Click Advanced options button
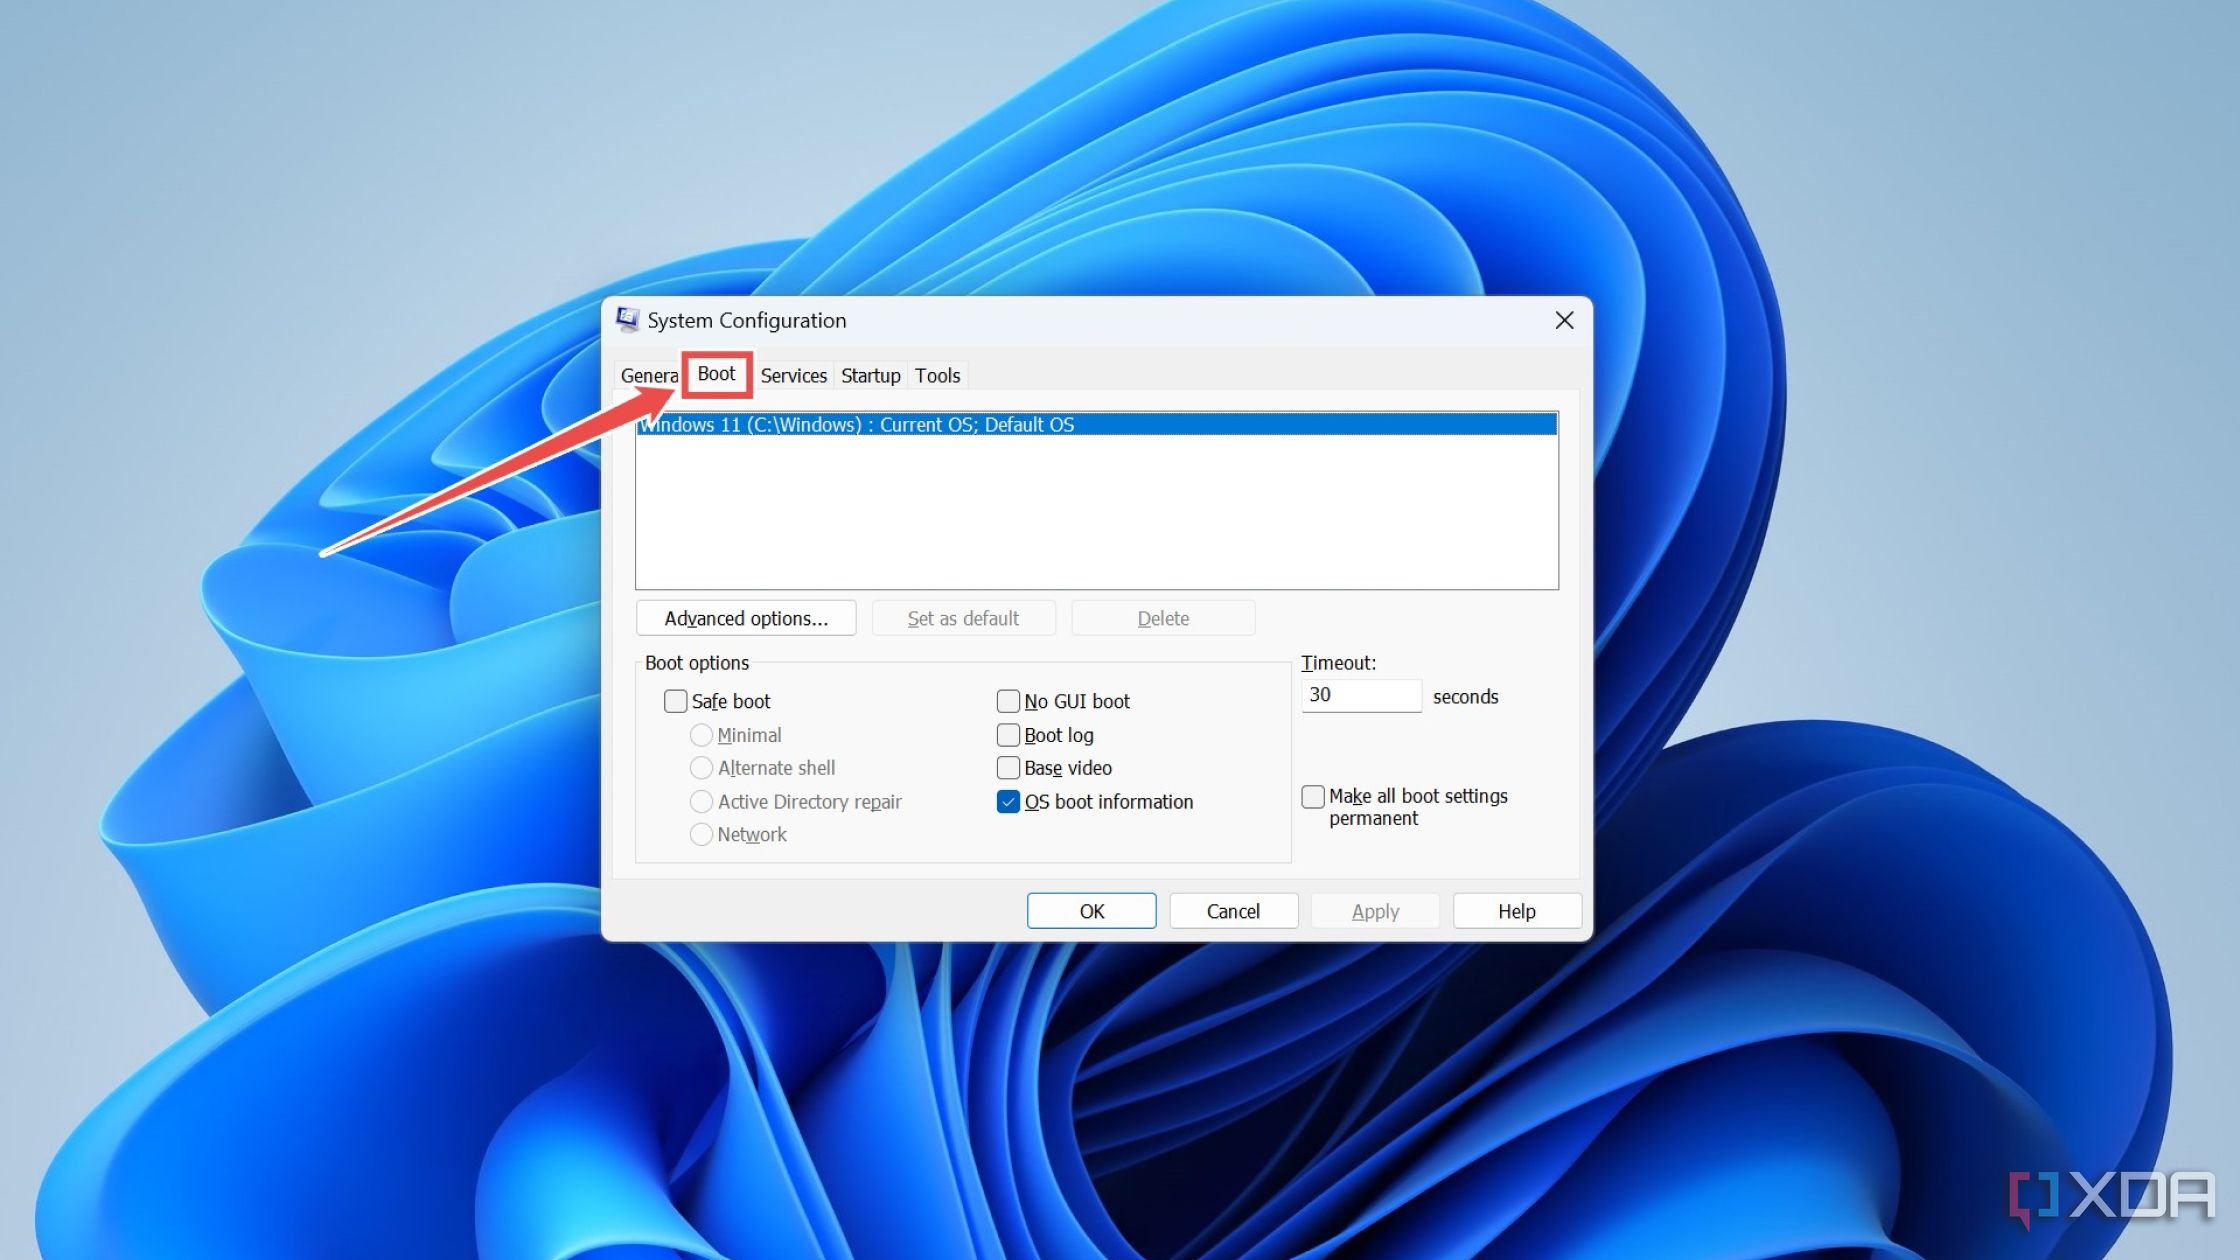Screen dimensions: 2240x1260 point(746,617)
